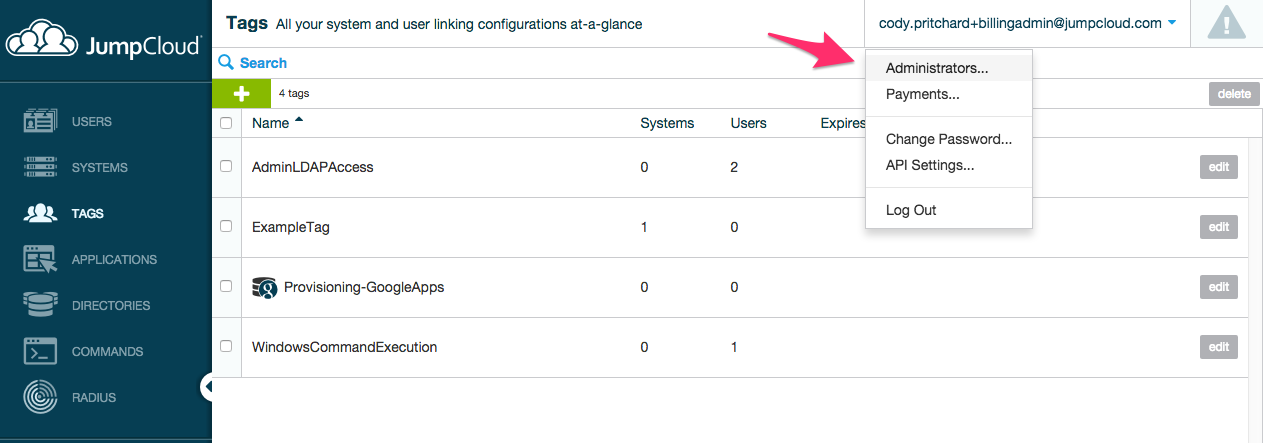Image resolution: width=1263 pixels, height=443 pixels.
Task: Go to DIRECTORIES in sidebar
Action: (x=111, y=306)
